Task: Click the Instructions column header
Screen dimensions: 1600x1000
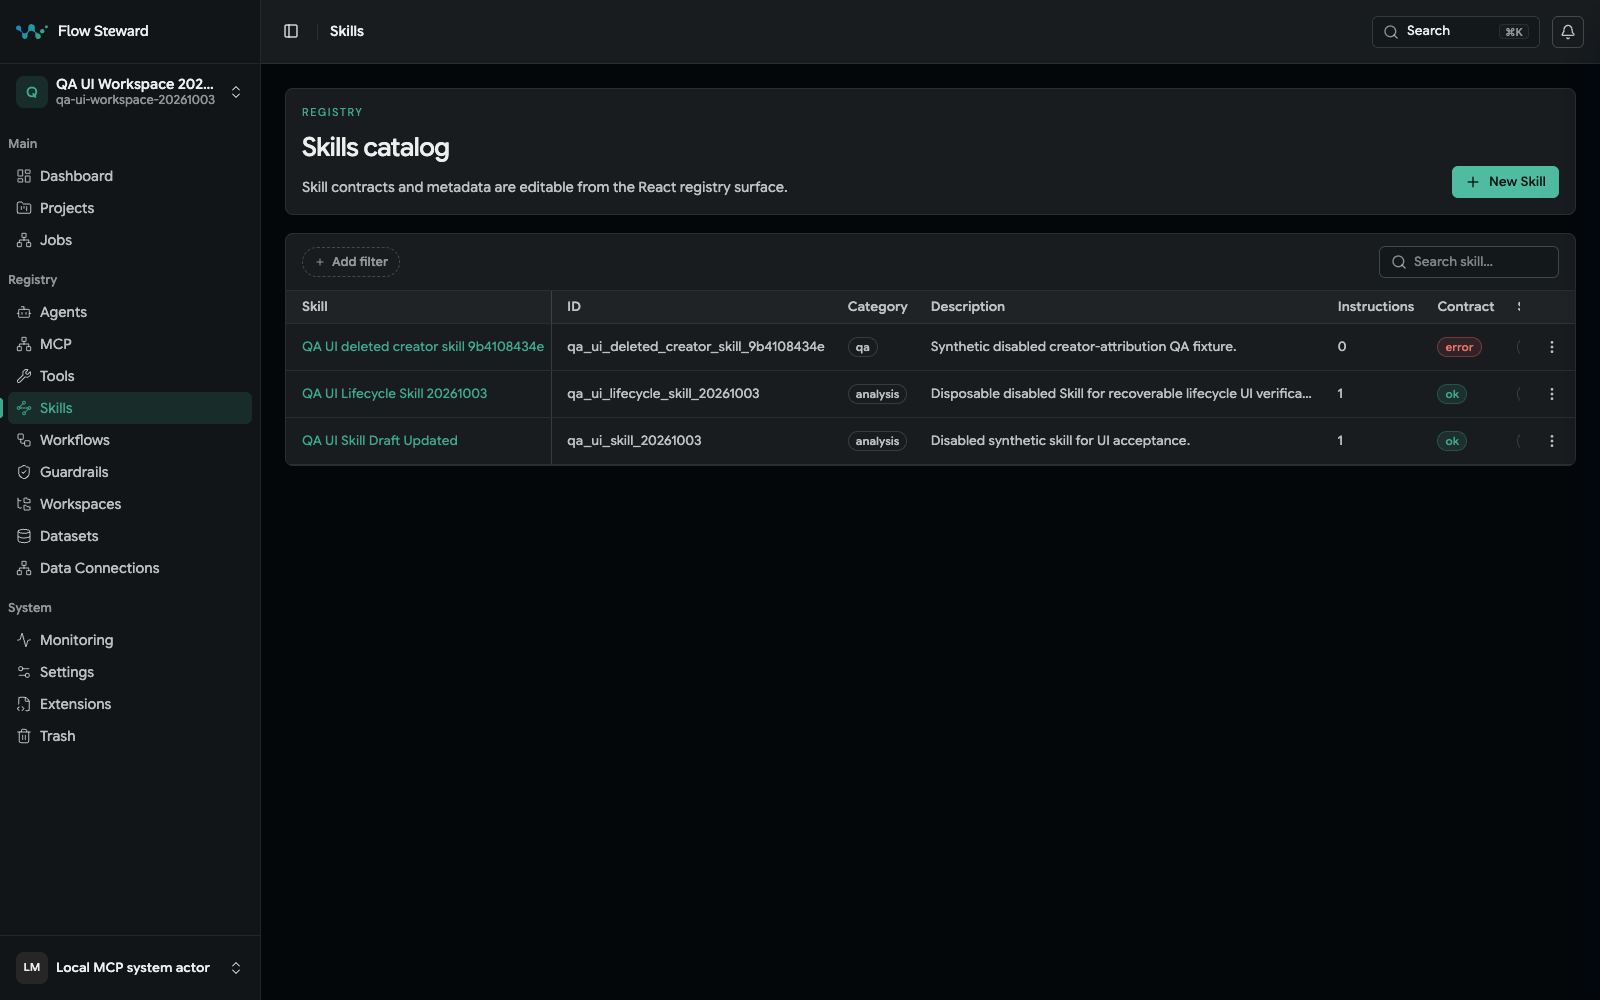Action: pyautogui.click(x=1376, y=307)
